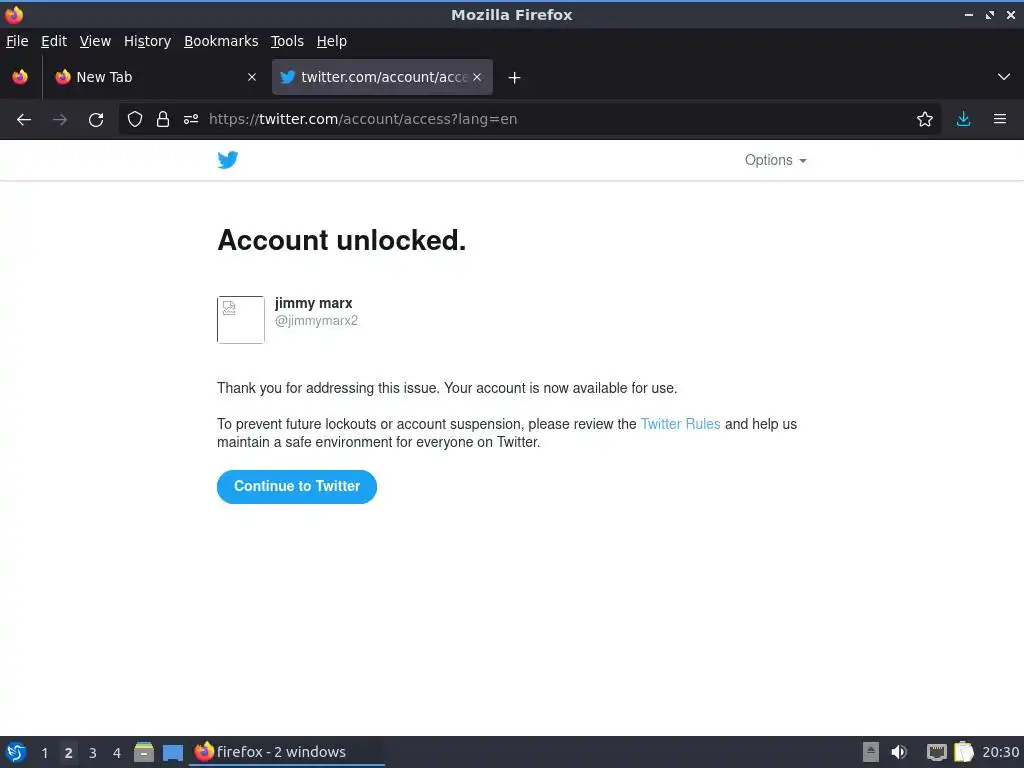This screenshot has width=1024, height=768.
Task: Reload the current page
Action: [x=96, y=120]
